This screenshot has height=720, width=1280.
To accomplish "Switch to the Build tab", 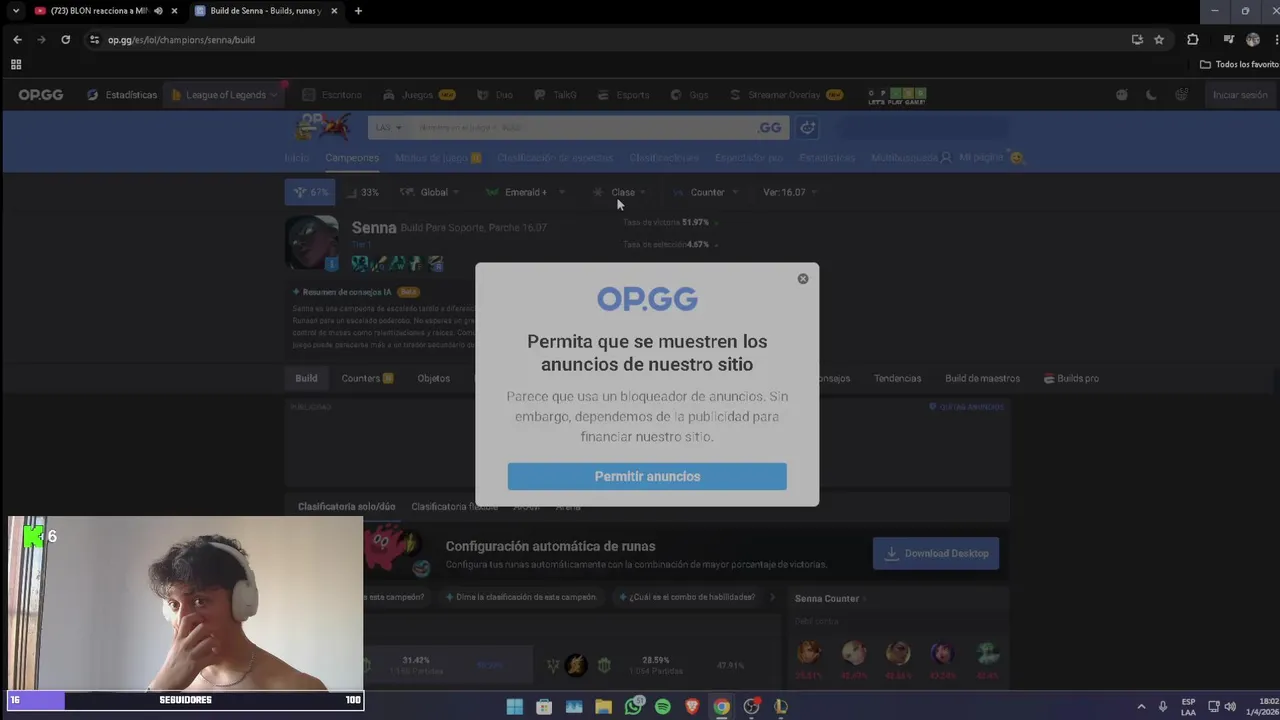I will 306,378.
